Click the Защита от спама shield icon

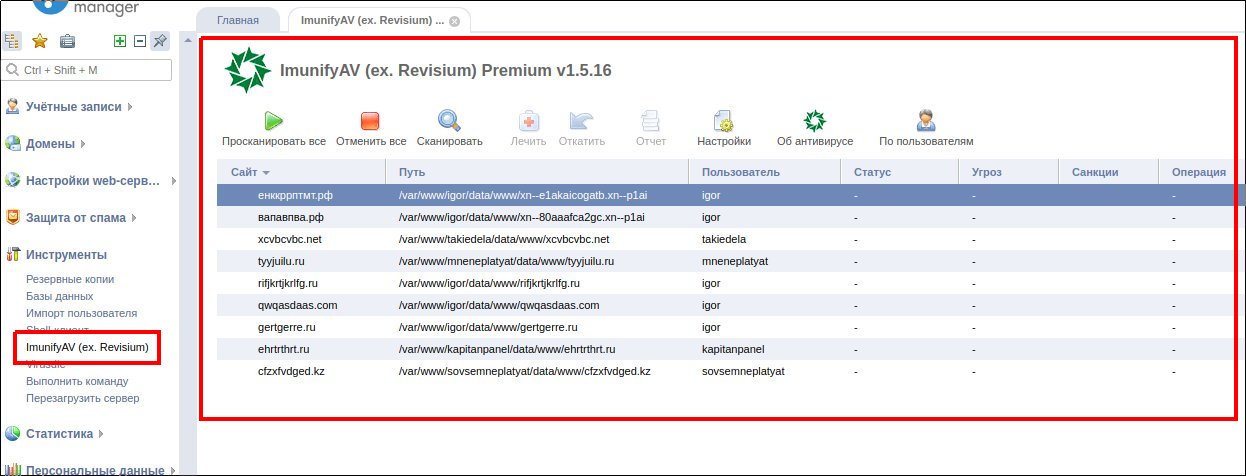click(13, 217)
